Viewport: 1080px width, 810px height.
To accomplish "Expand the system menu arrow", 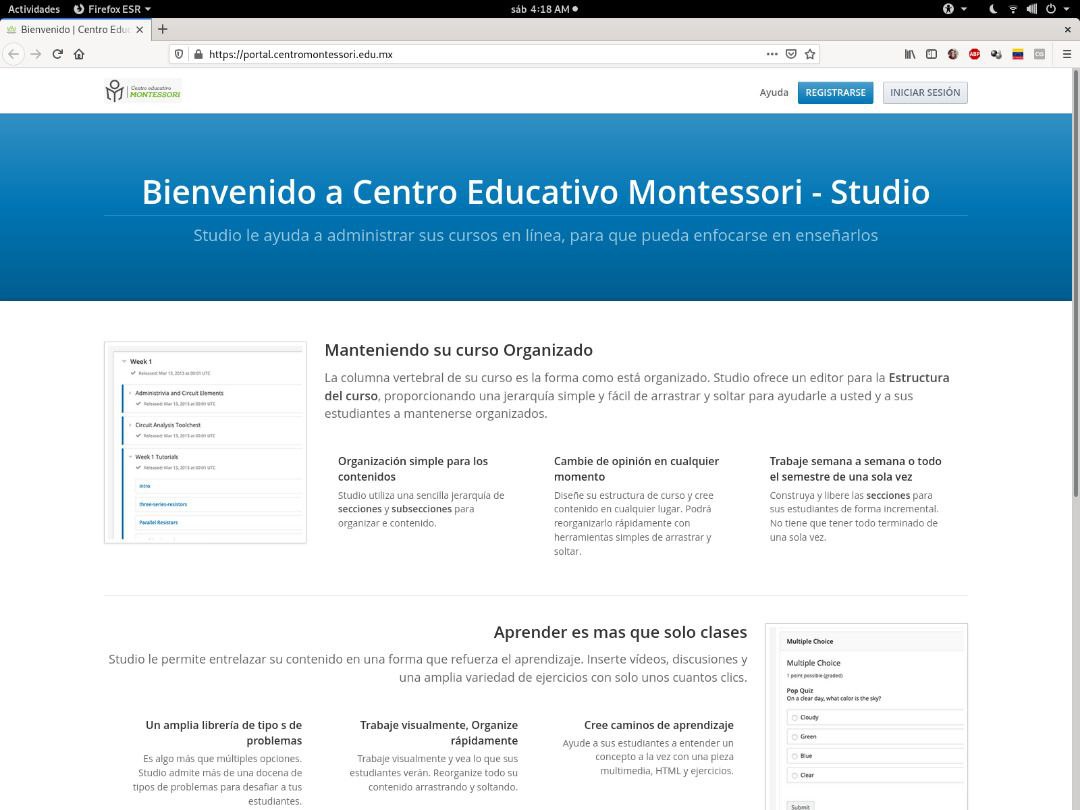I will tap(1066, 9).
